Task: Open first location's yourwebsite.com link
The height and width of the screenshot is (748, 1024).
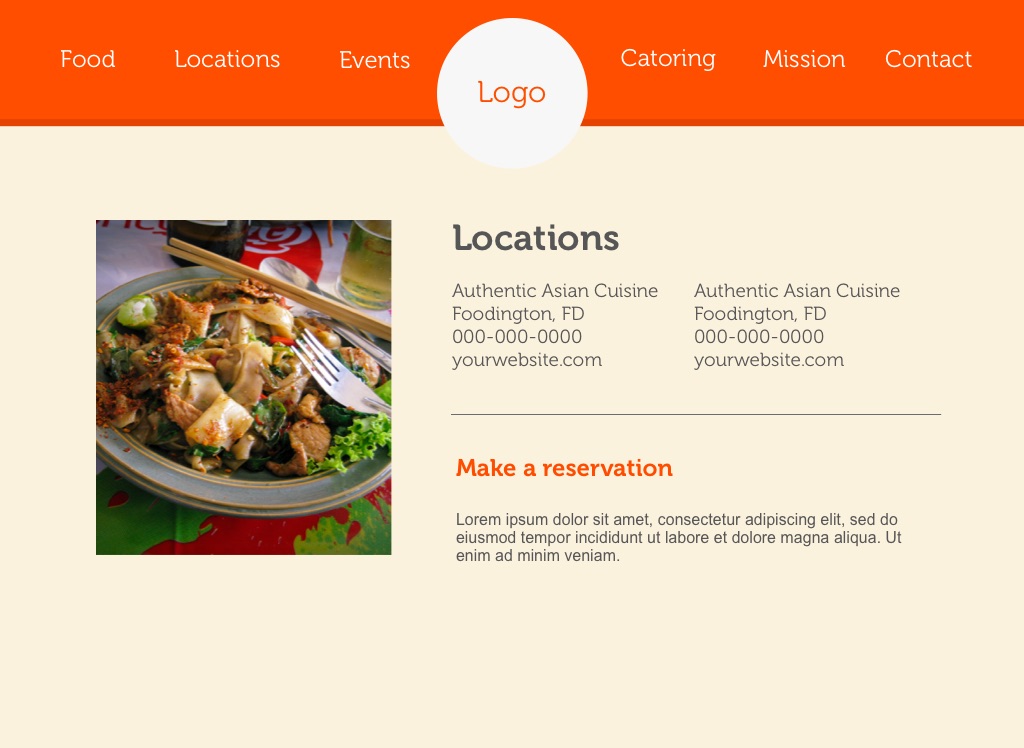Action: [x=526, y=360]
